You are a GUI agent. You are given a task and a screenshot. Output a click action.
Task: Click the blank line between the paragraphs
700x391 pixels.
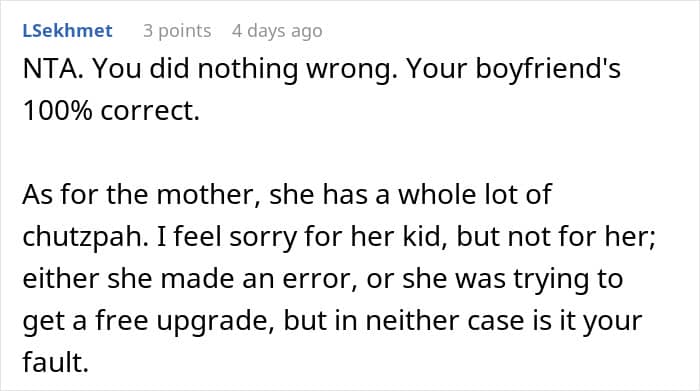350,153
